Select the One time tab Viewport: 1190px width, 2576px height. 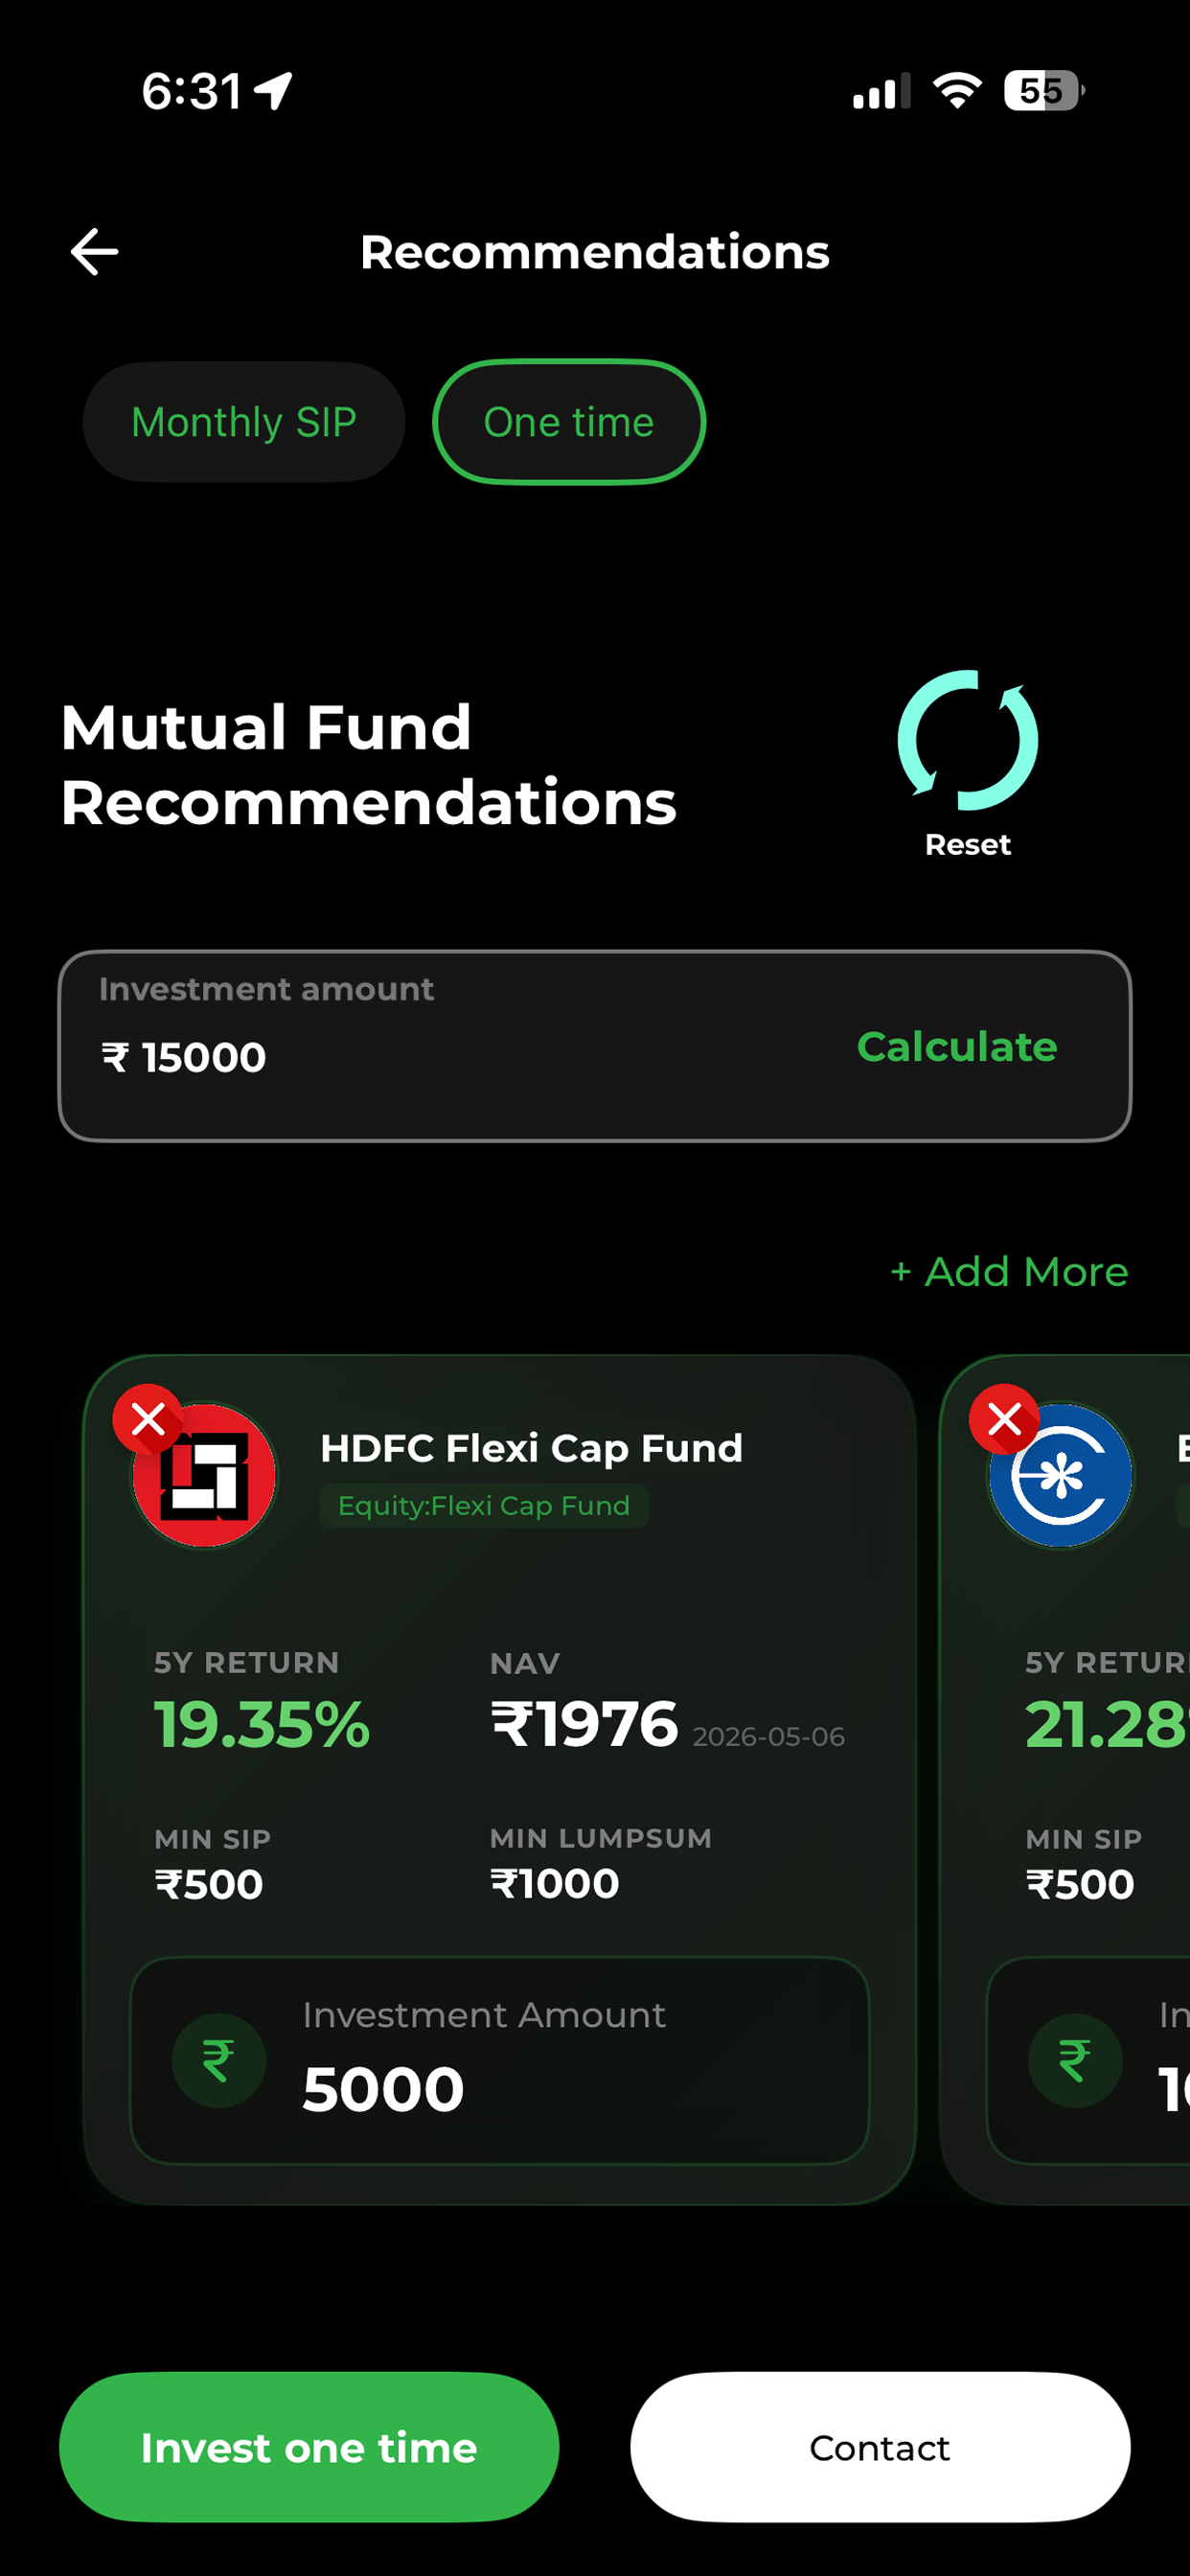(x=569, y=422)
